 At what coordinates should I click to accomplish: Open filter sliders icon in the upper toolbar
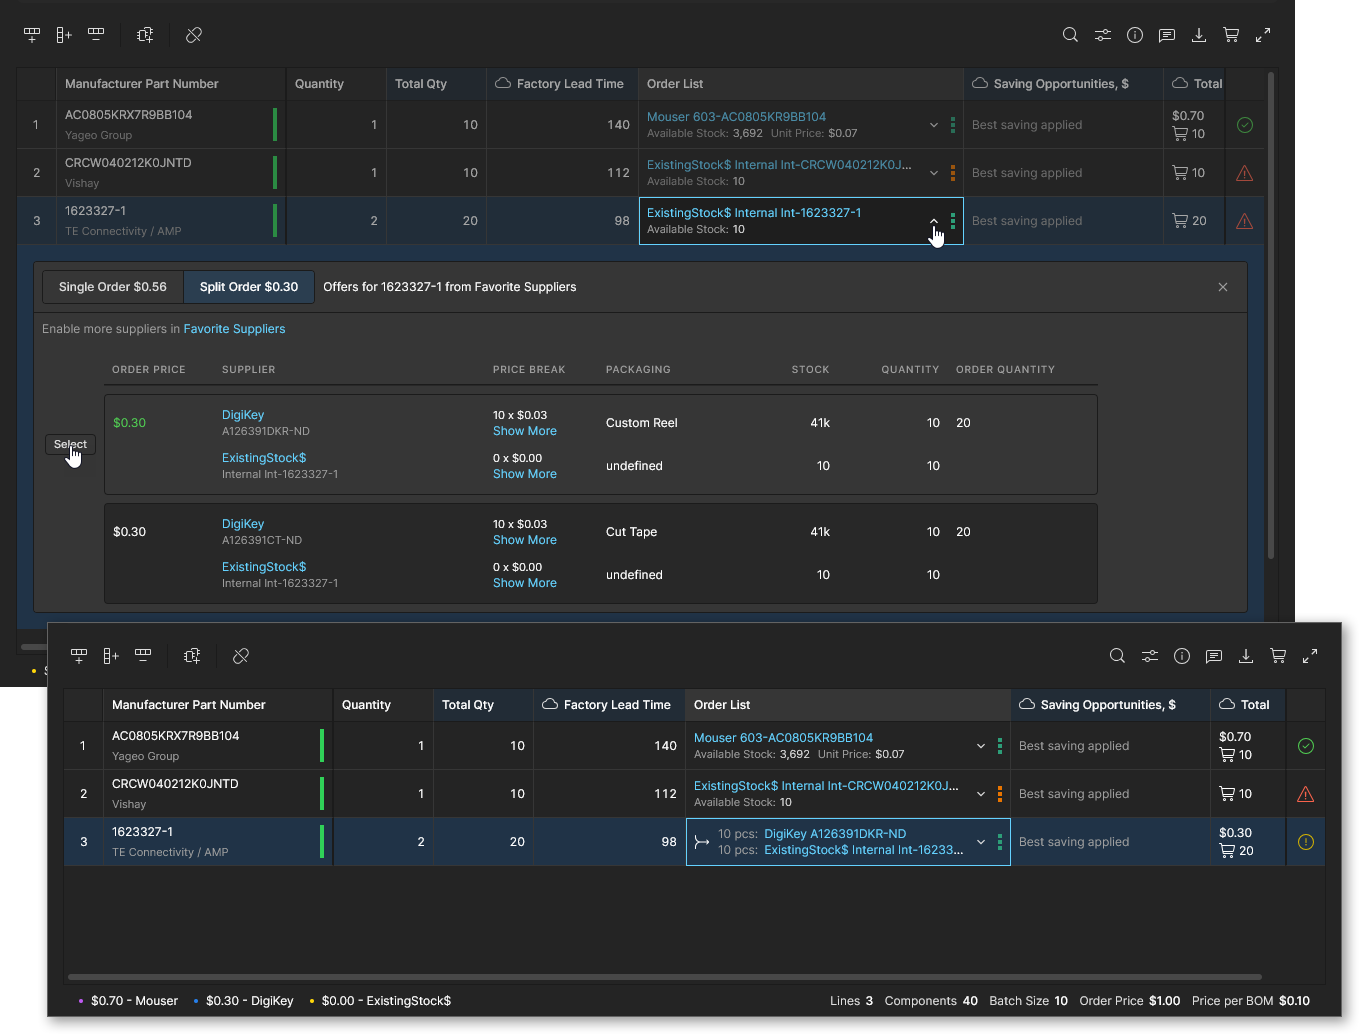[1102, 35]
